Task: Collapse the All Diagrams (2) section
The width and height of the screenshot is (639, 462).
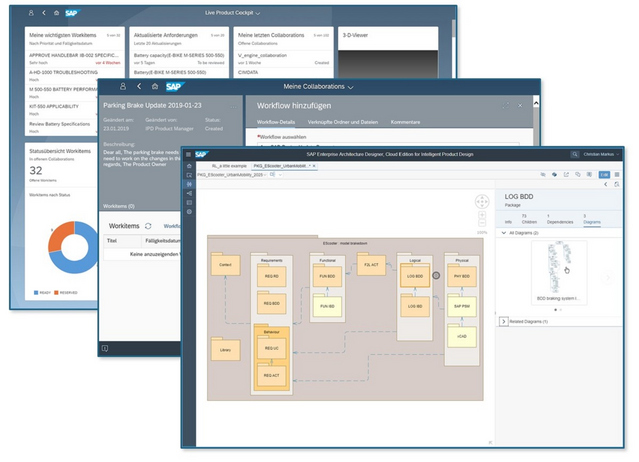Action: [x=504, y=233]
